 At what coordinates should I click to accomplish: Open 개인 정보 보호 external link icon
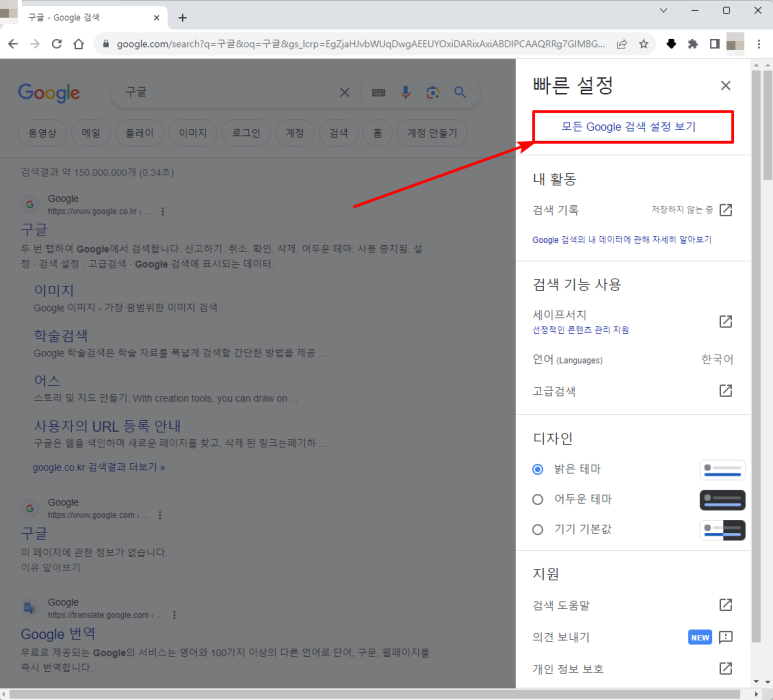click(726, 668)
